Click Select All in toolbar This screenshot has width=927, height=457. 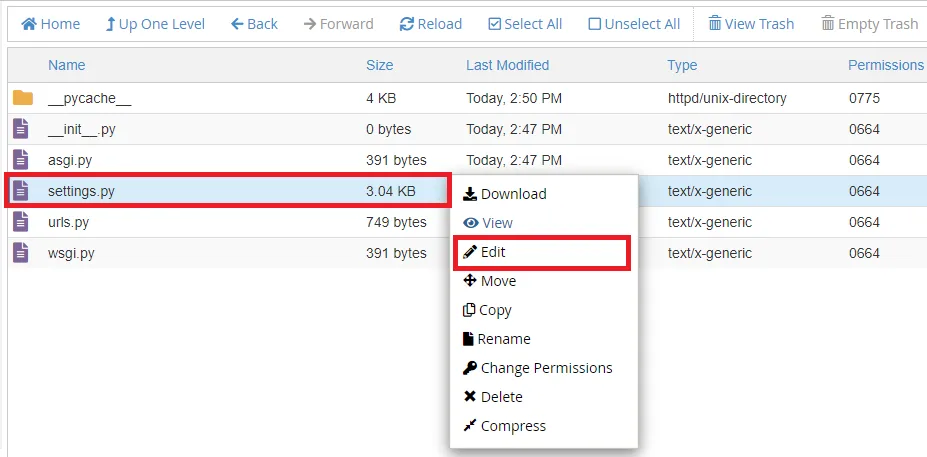pos(525,24)
